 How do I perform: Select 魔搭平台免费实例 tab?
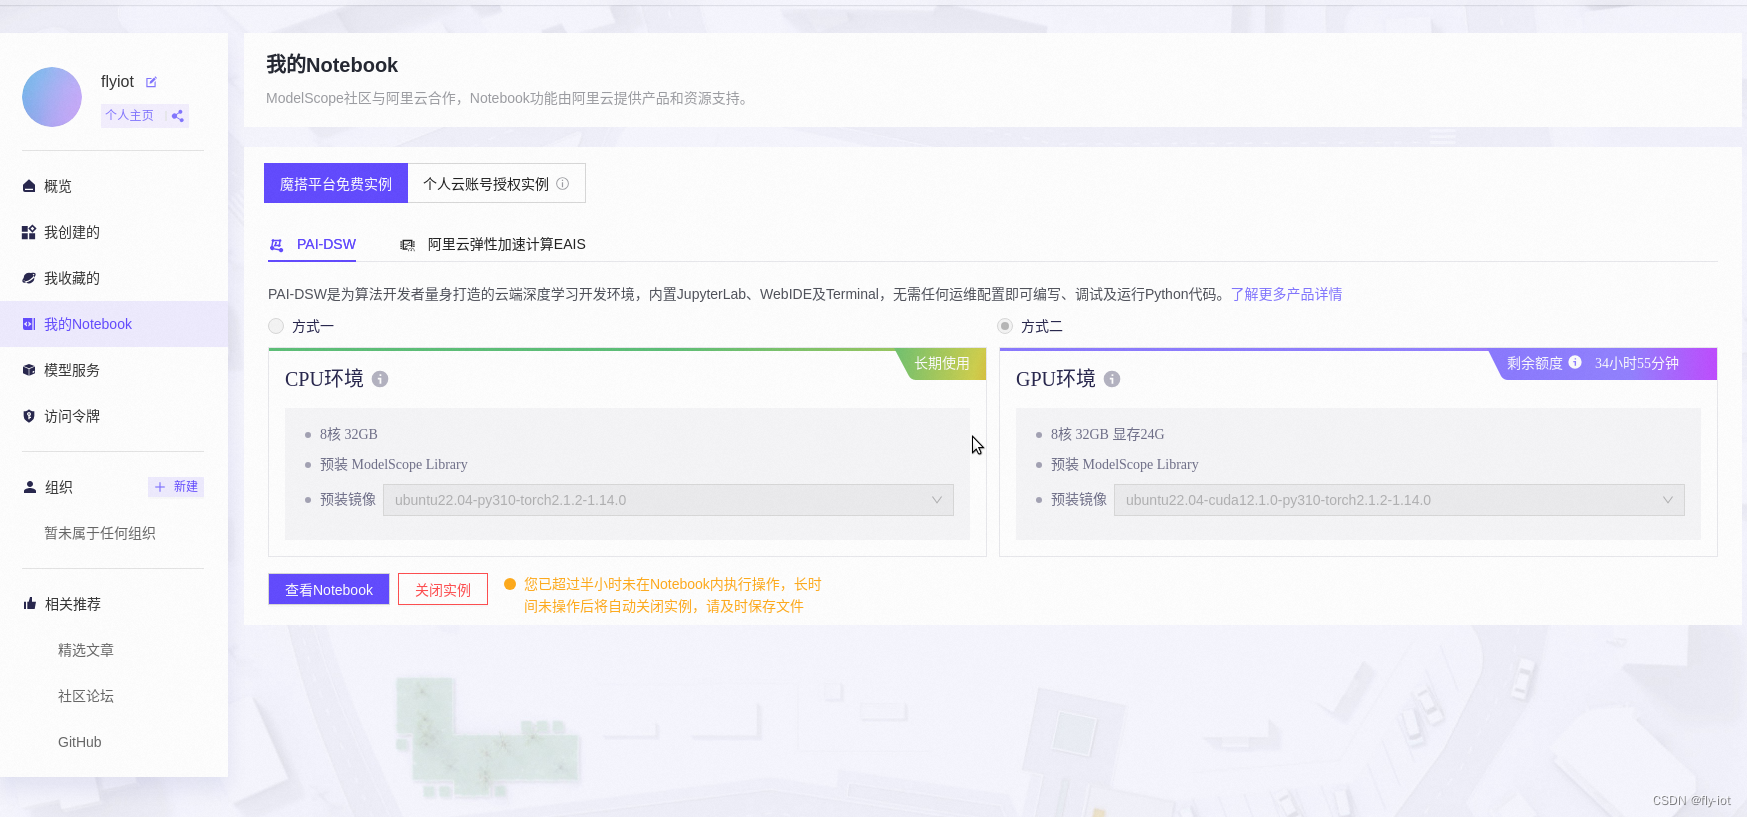click(x=336, y=184)
